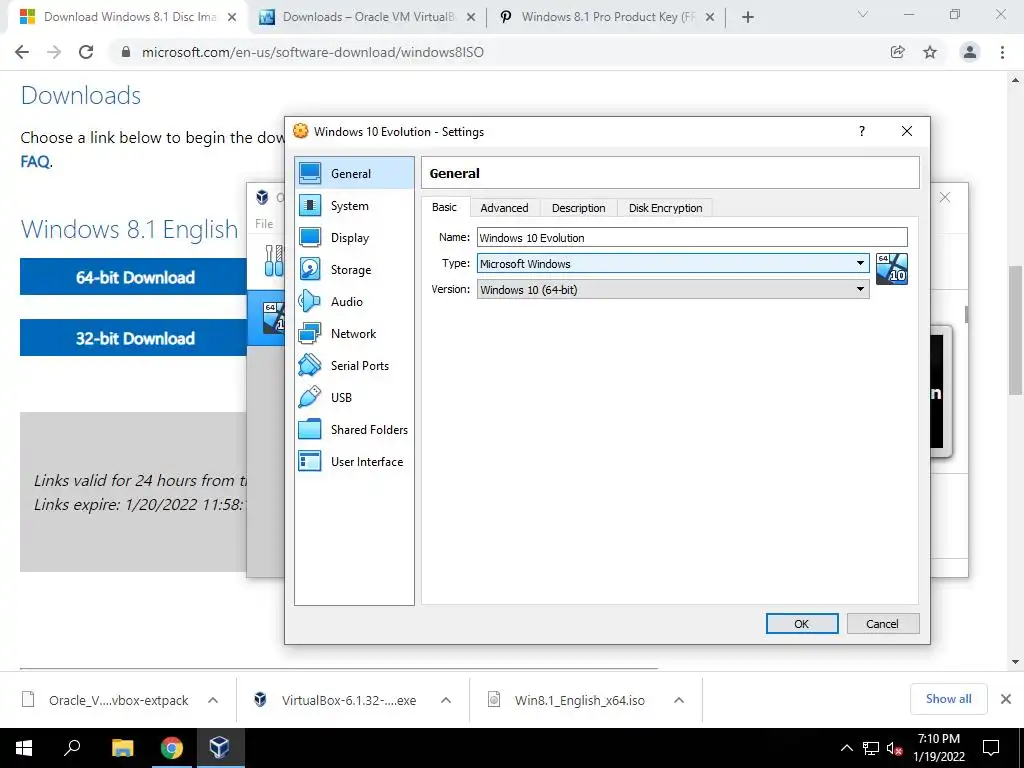Image resolution: width=1024 pixels, height=768 pixels.
Task: Reload the Microsoft download page
Action: click(x=86, y=52)
